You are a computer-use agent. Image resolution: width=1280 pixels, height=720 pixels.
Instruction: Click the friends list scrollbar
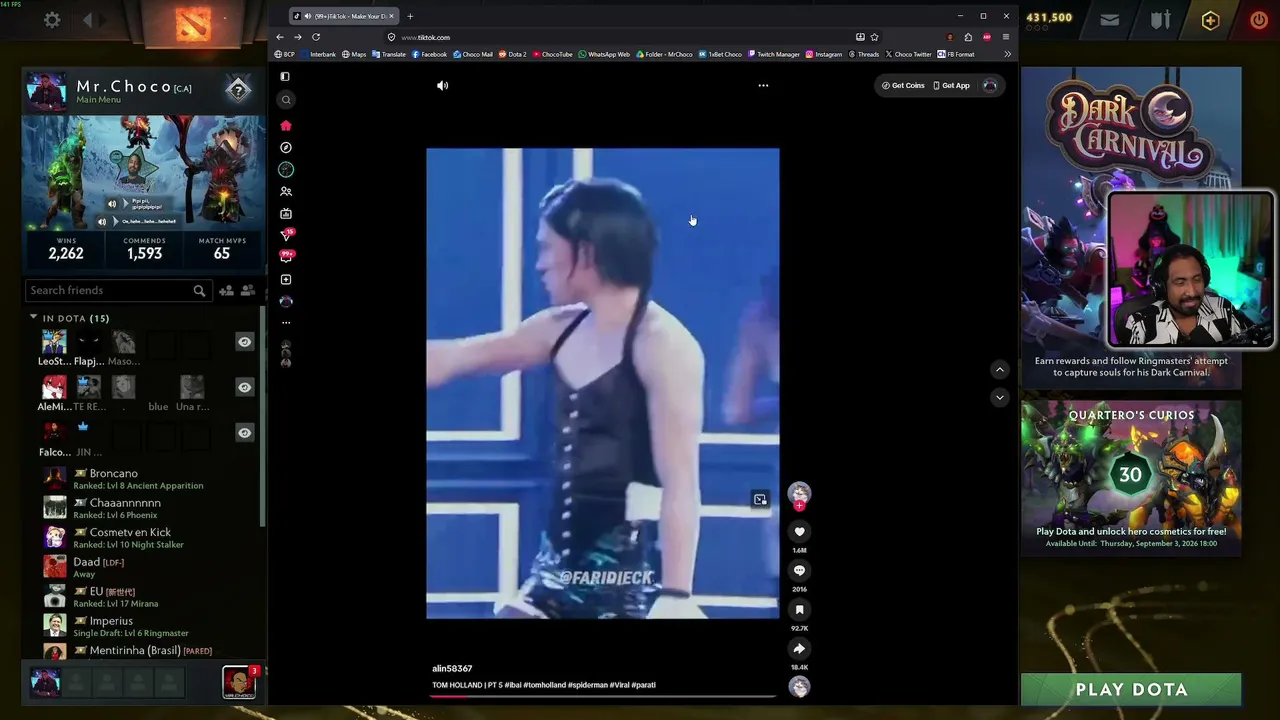point(263,415)
